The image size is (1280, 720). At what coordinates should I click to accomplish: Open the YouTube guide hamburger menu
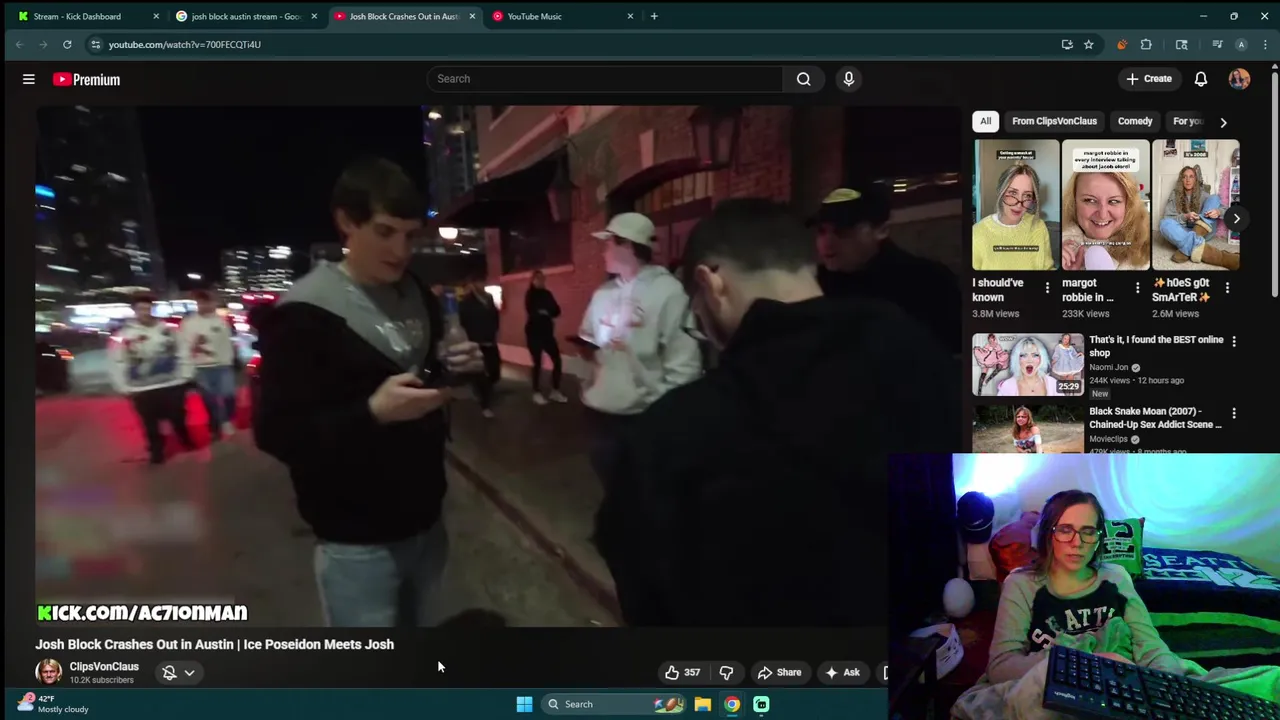pos(29,79)
